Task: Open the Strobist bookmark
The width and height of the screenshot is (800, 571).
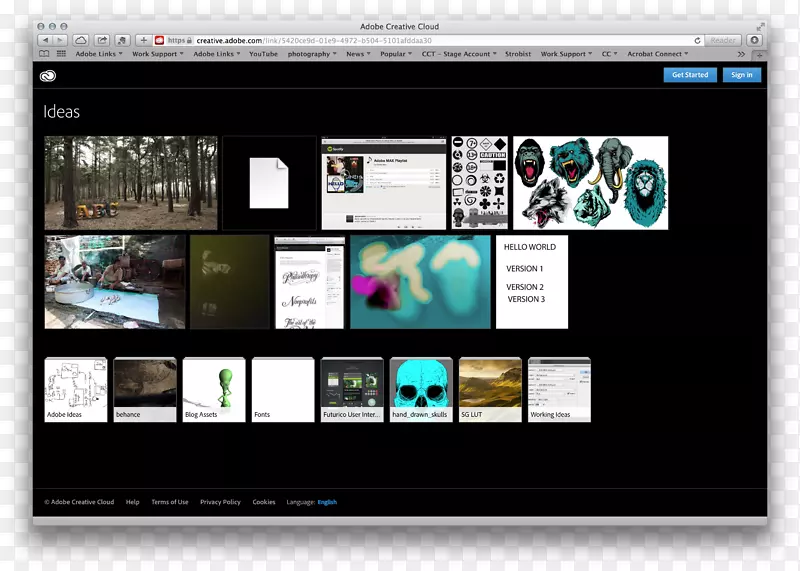Action: (x=518, y=54)
